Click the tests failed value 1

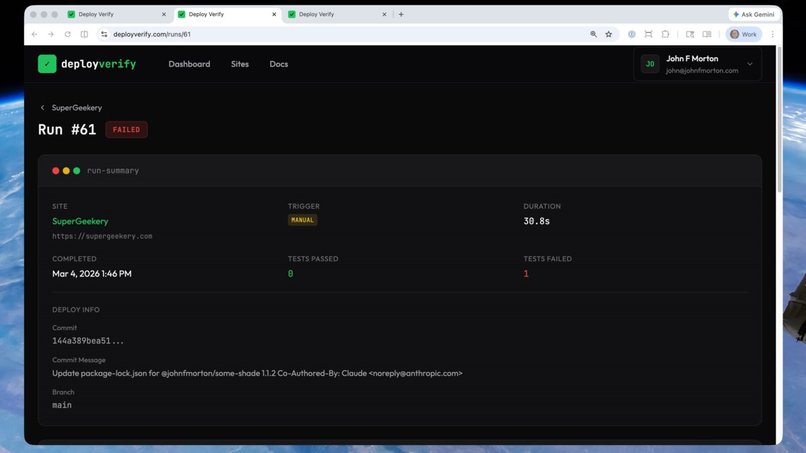[x=526, y=274]
